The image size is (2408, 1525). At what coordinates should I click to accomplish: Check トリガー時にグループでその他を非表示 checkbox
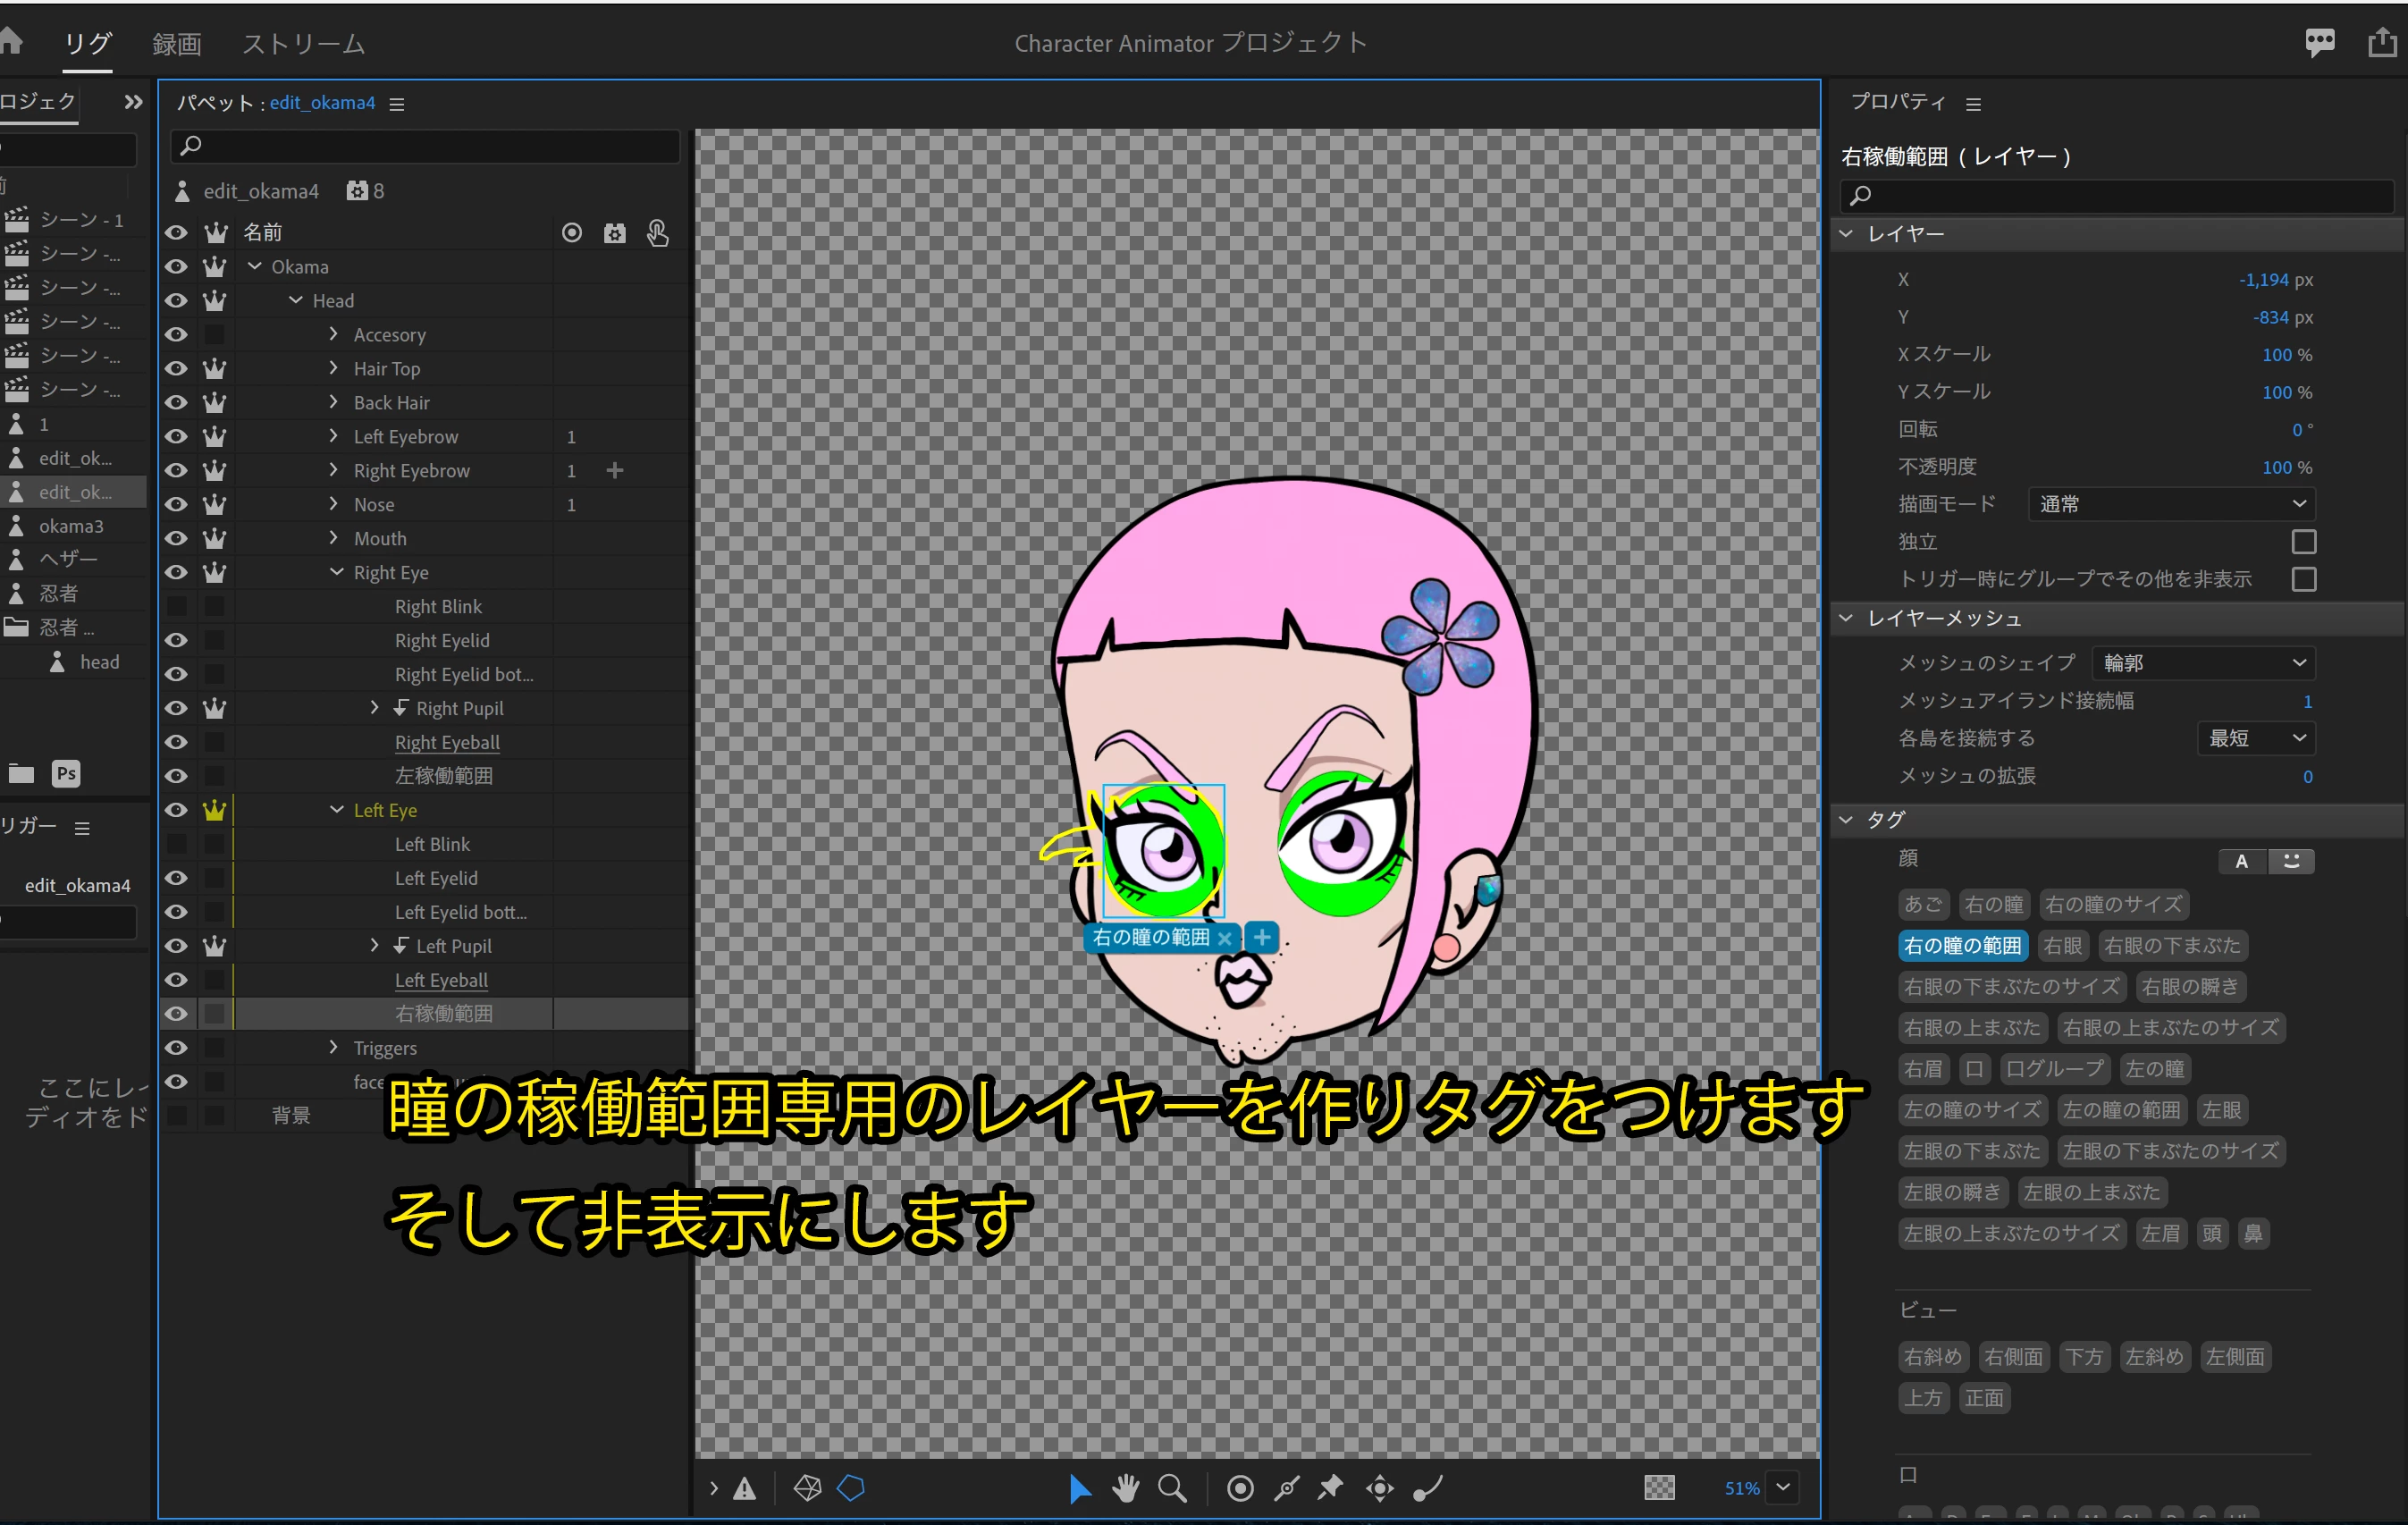2303,579
